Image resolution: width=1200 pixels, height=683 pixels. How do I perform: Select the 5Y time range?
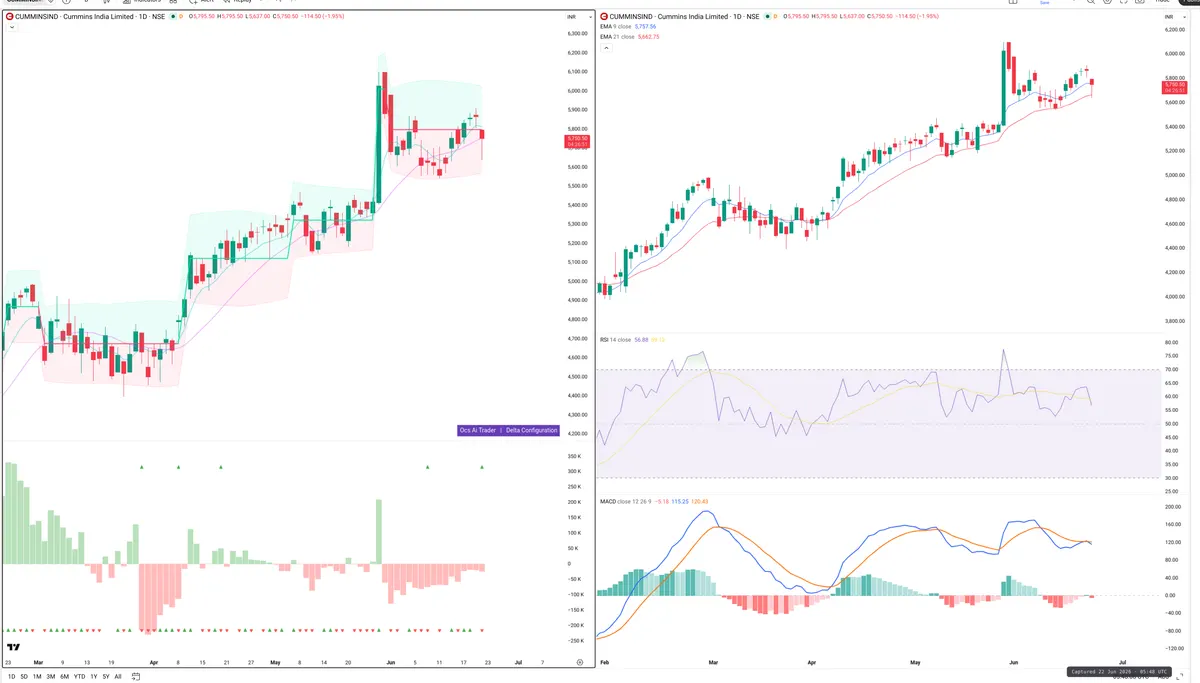(x=106, y=676)
